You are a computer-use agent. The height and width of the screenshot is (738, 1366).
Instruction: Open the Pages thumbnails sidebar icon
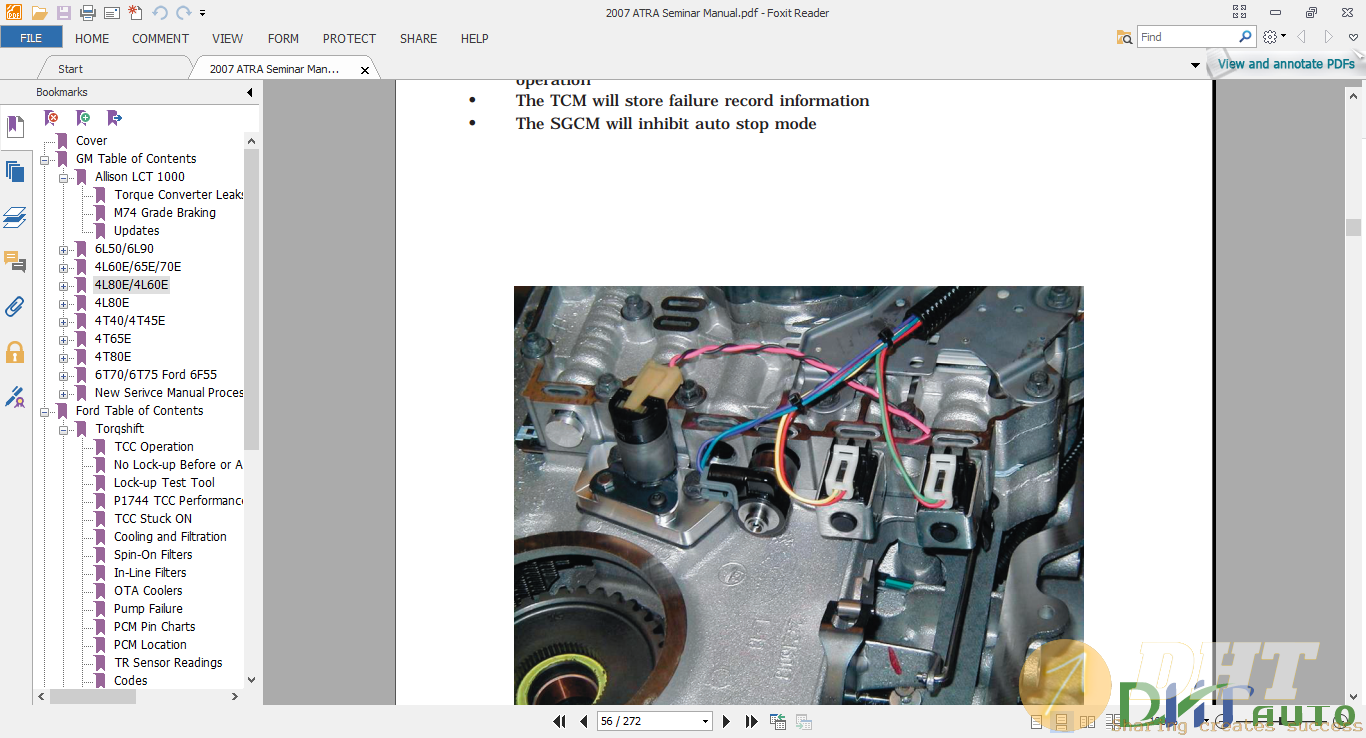click(15, 171)
